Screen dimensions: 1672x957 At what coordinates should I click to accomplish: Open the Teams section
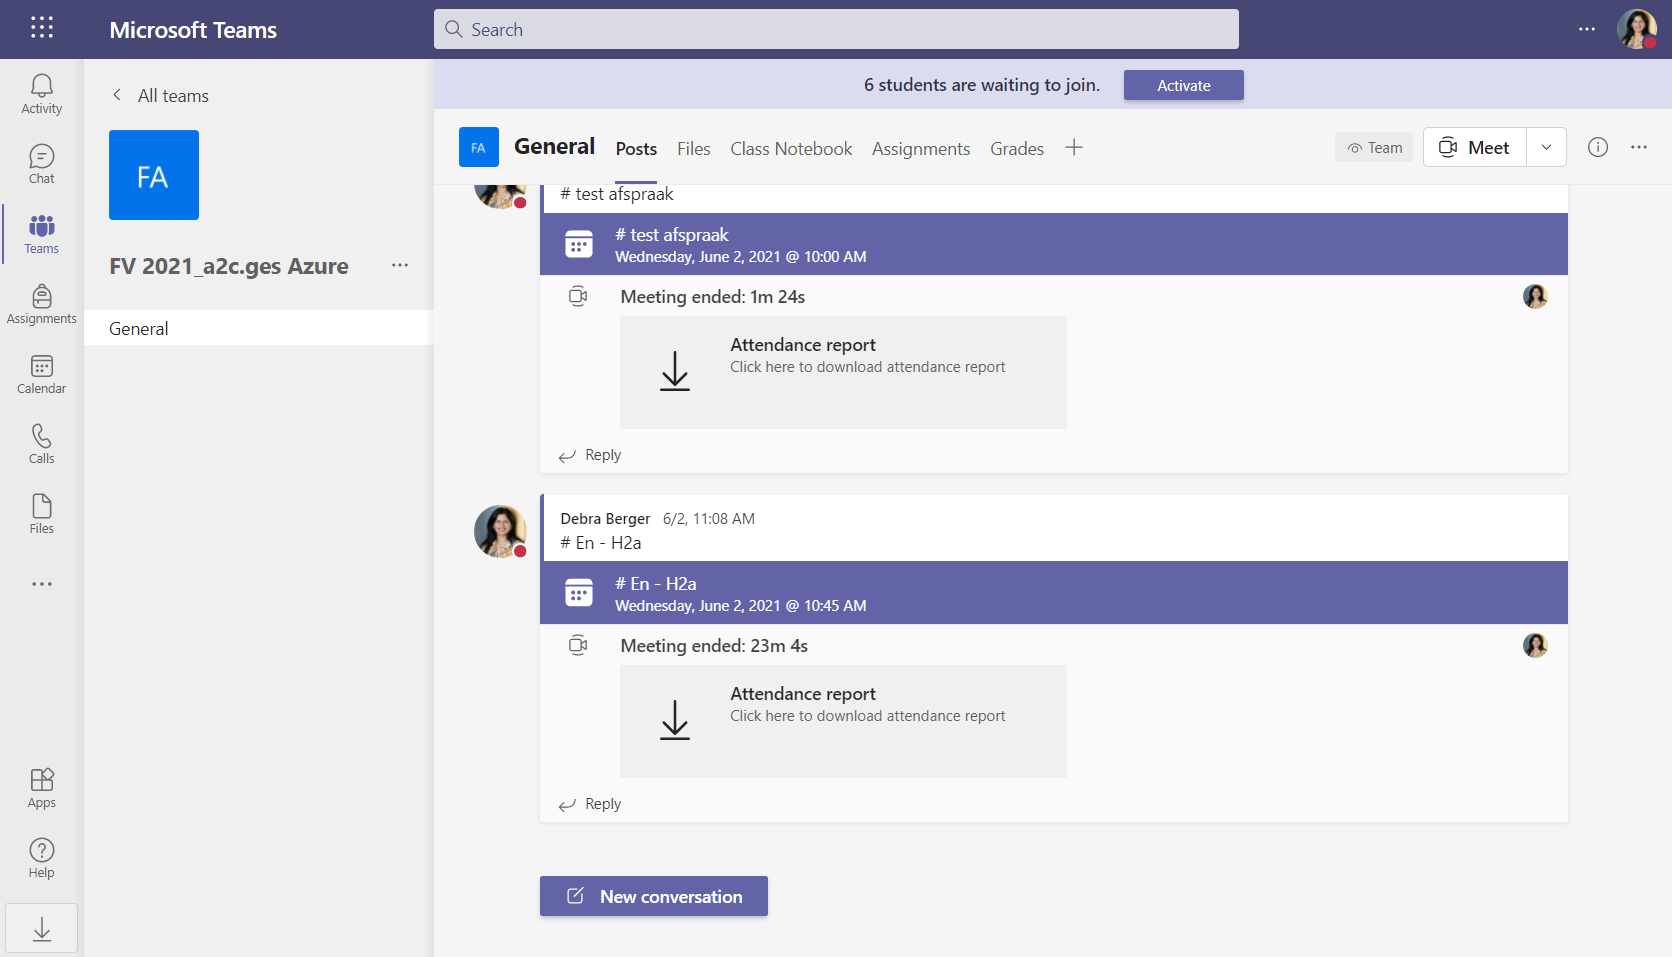(41, 233)
